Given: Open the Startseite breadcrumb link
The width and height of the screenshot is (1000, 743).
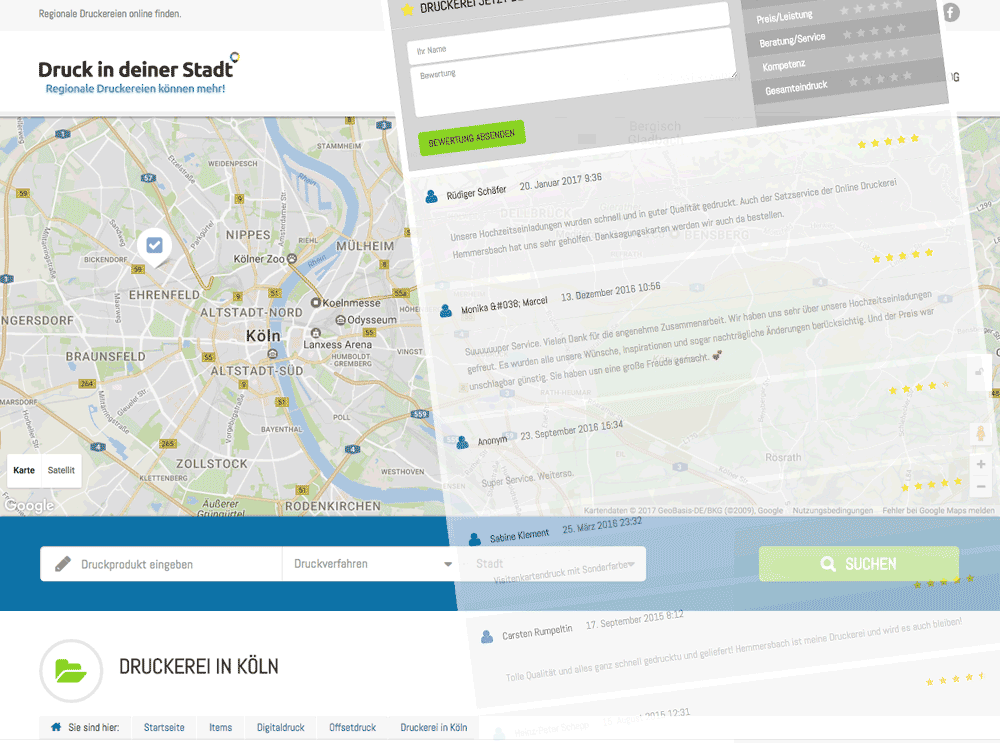Looking at the screenshot, I should [x=164, y=728].
